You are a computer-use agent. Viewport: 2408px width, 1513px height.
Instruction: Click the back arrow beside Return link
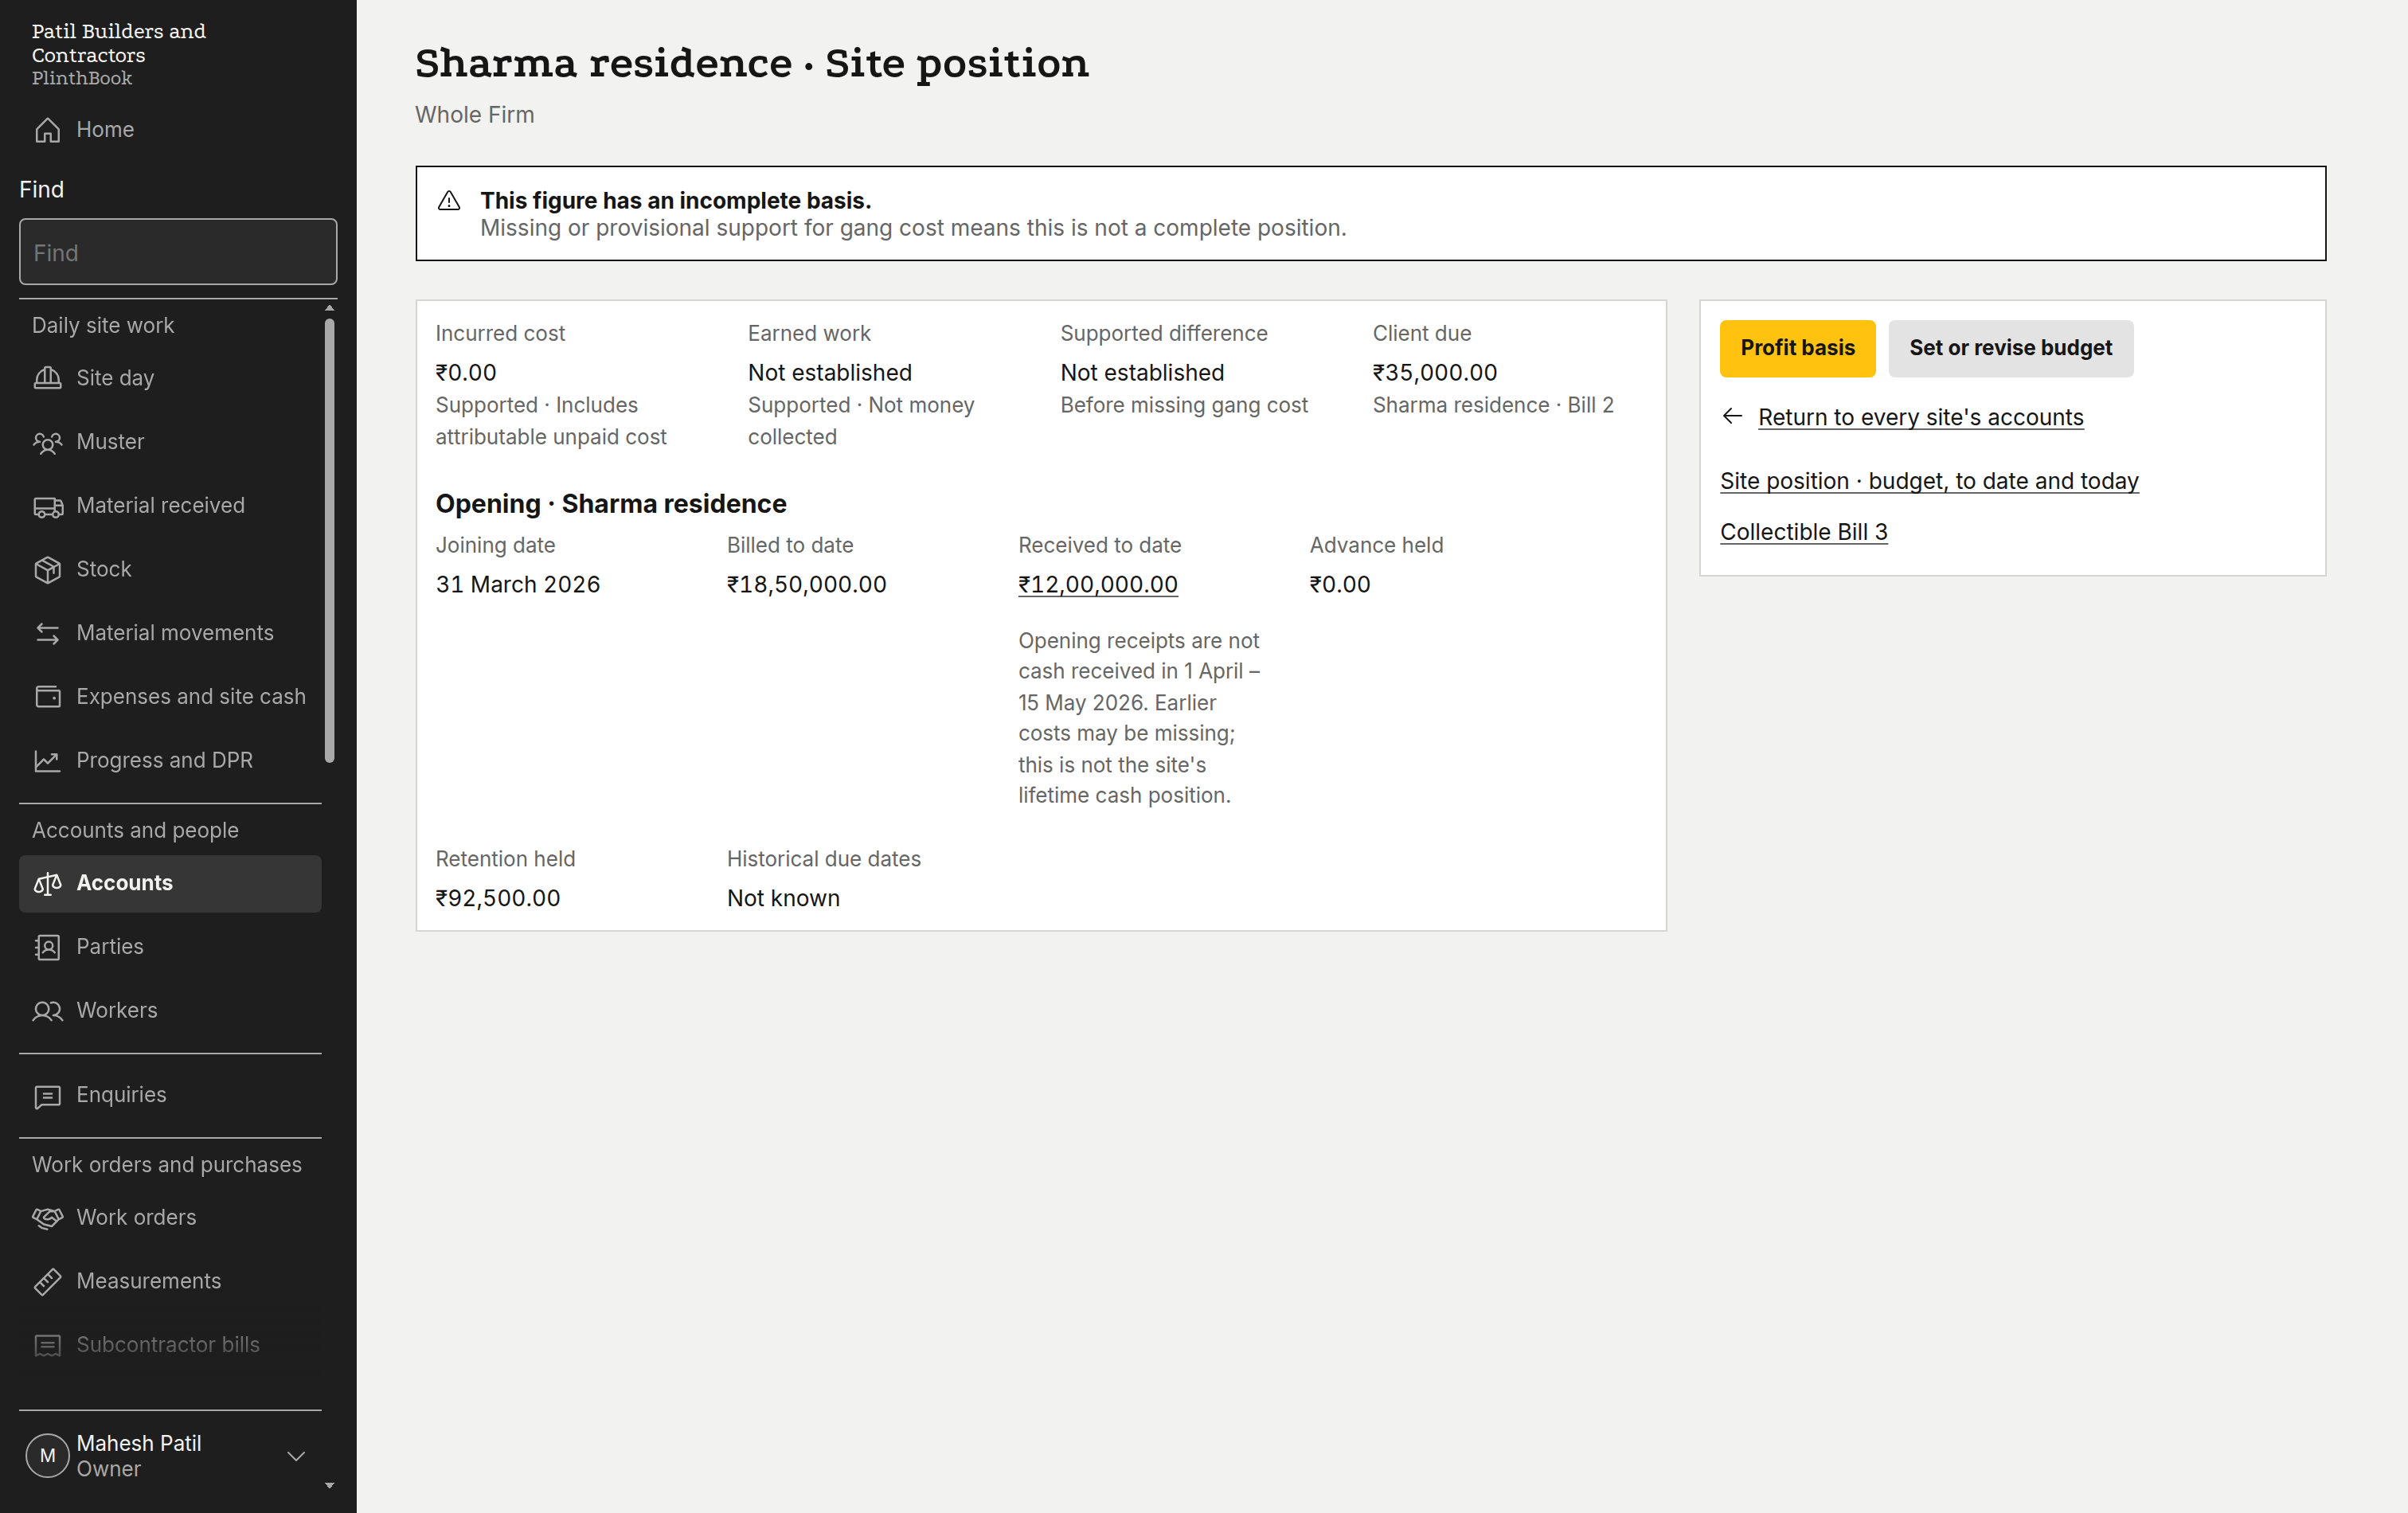(1733, 417)
